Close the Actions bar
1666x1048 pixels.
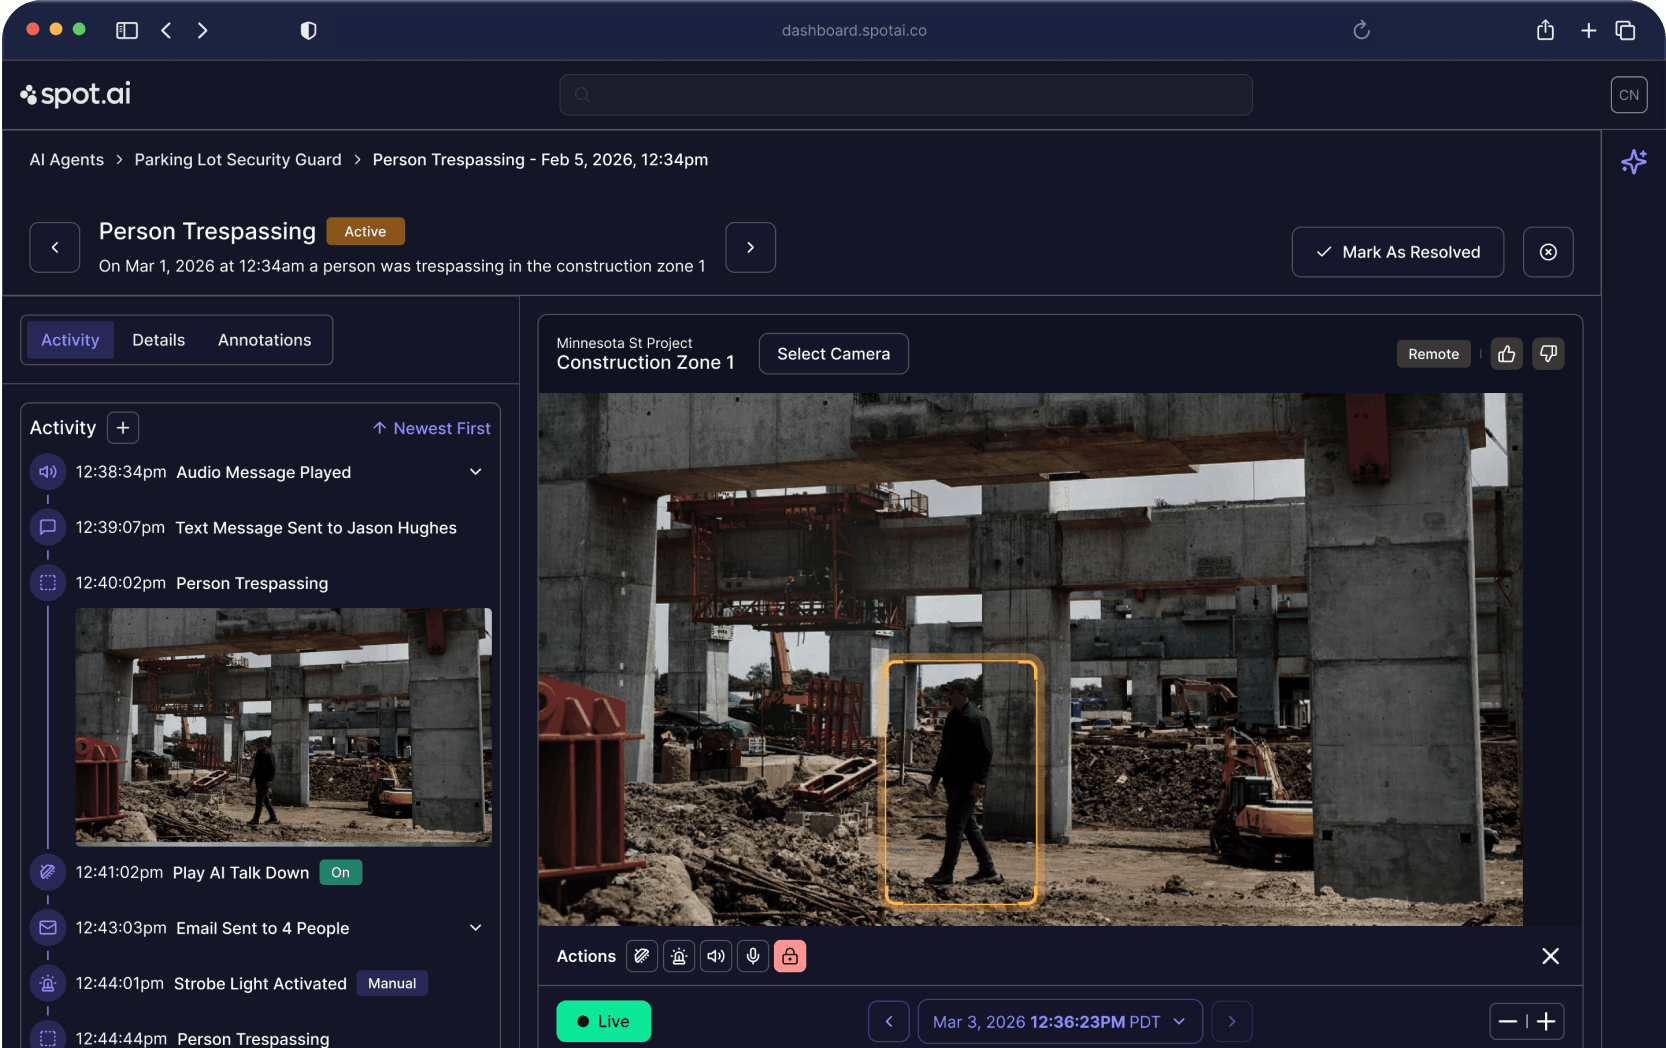tap(1550, 956)
